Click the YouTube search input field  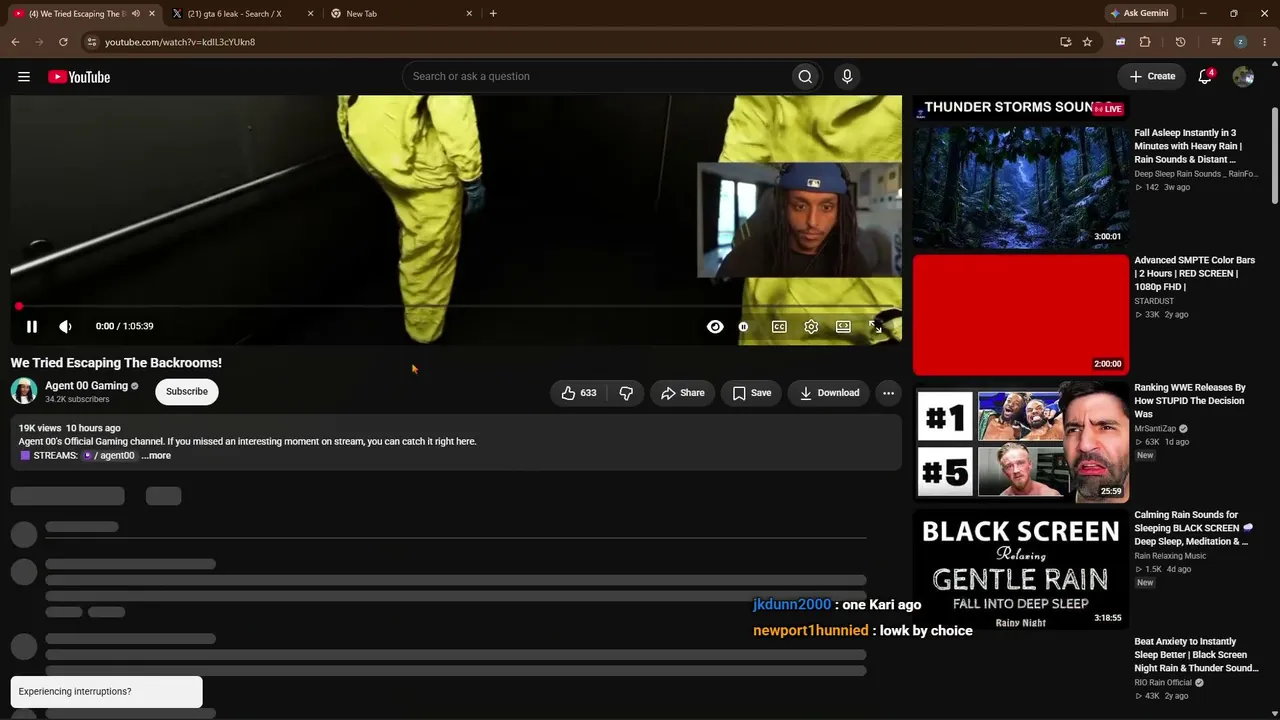596,76
